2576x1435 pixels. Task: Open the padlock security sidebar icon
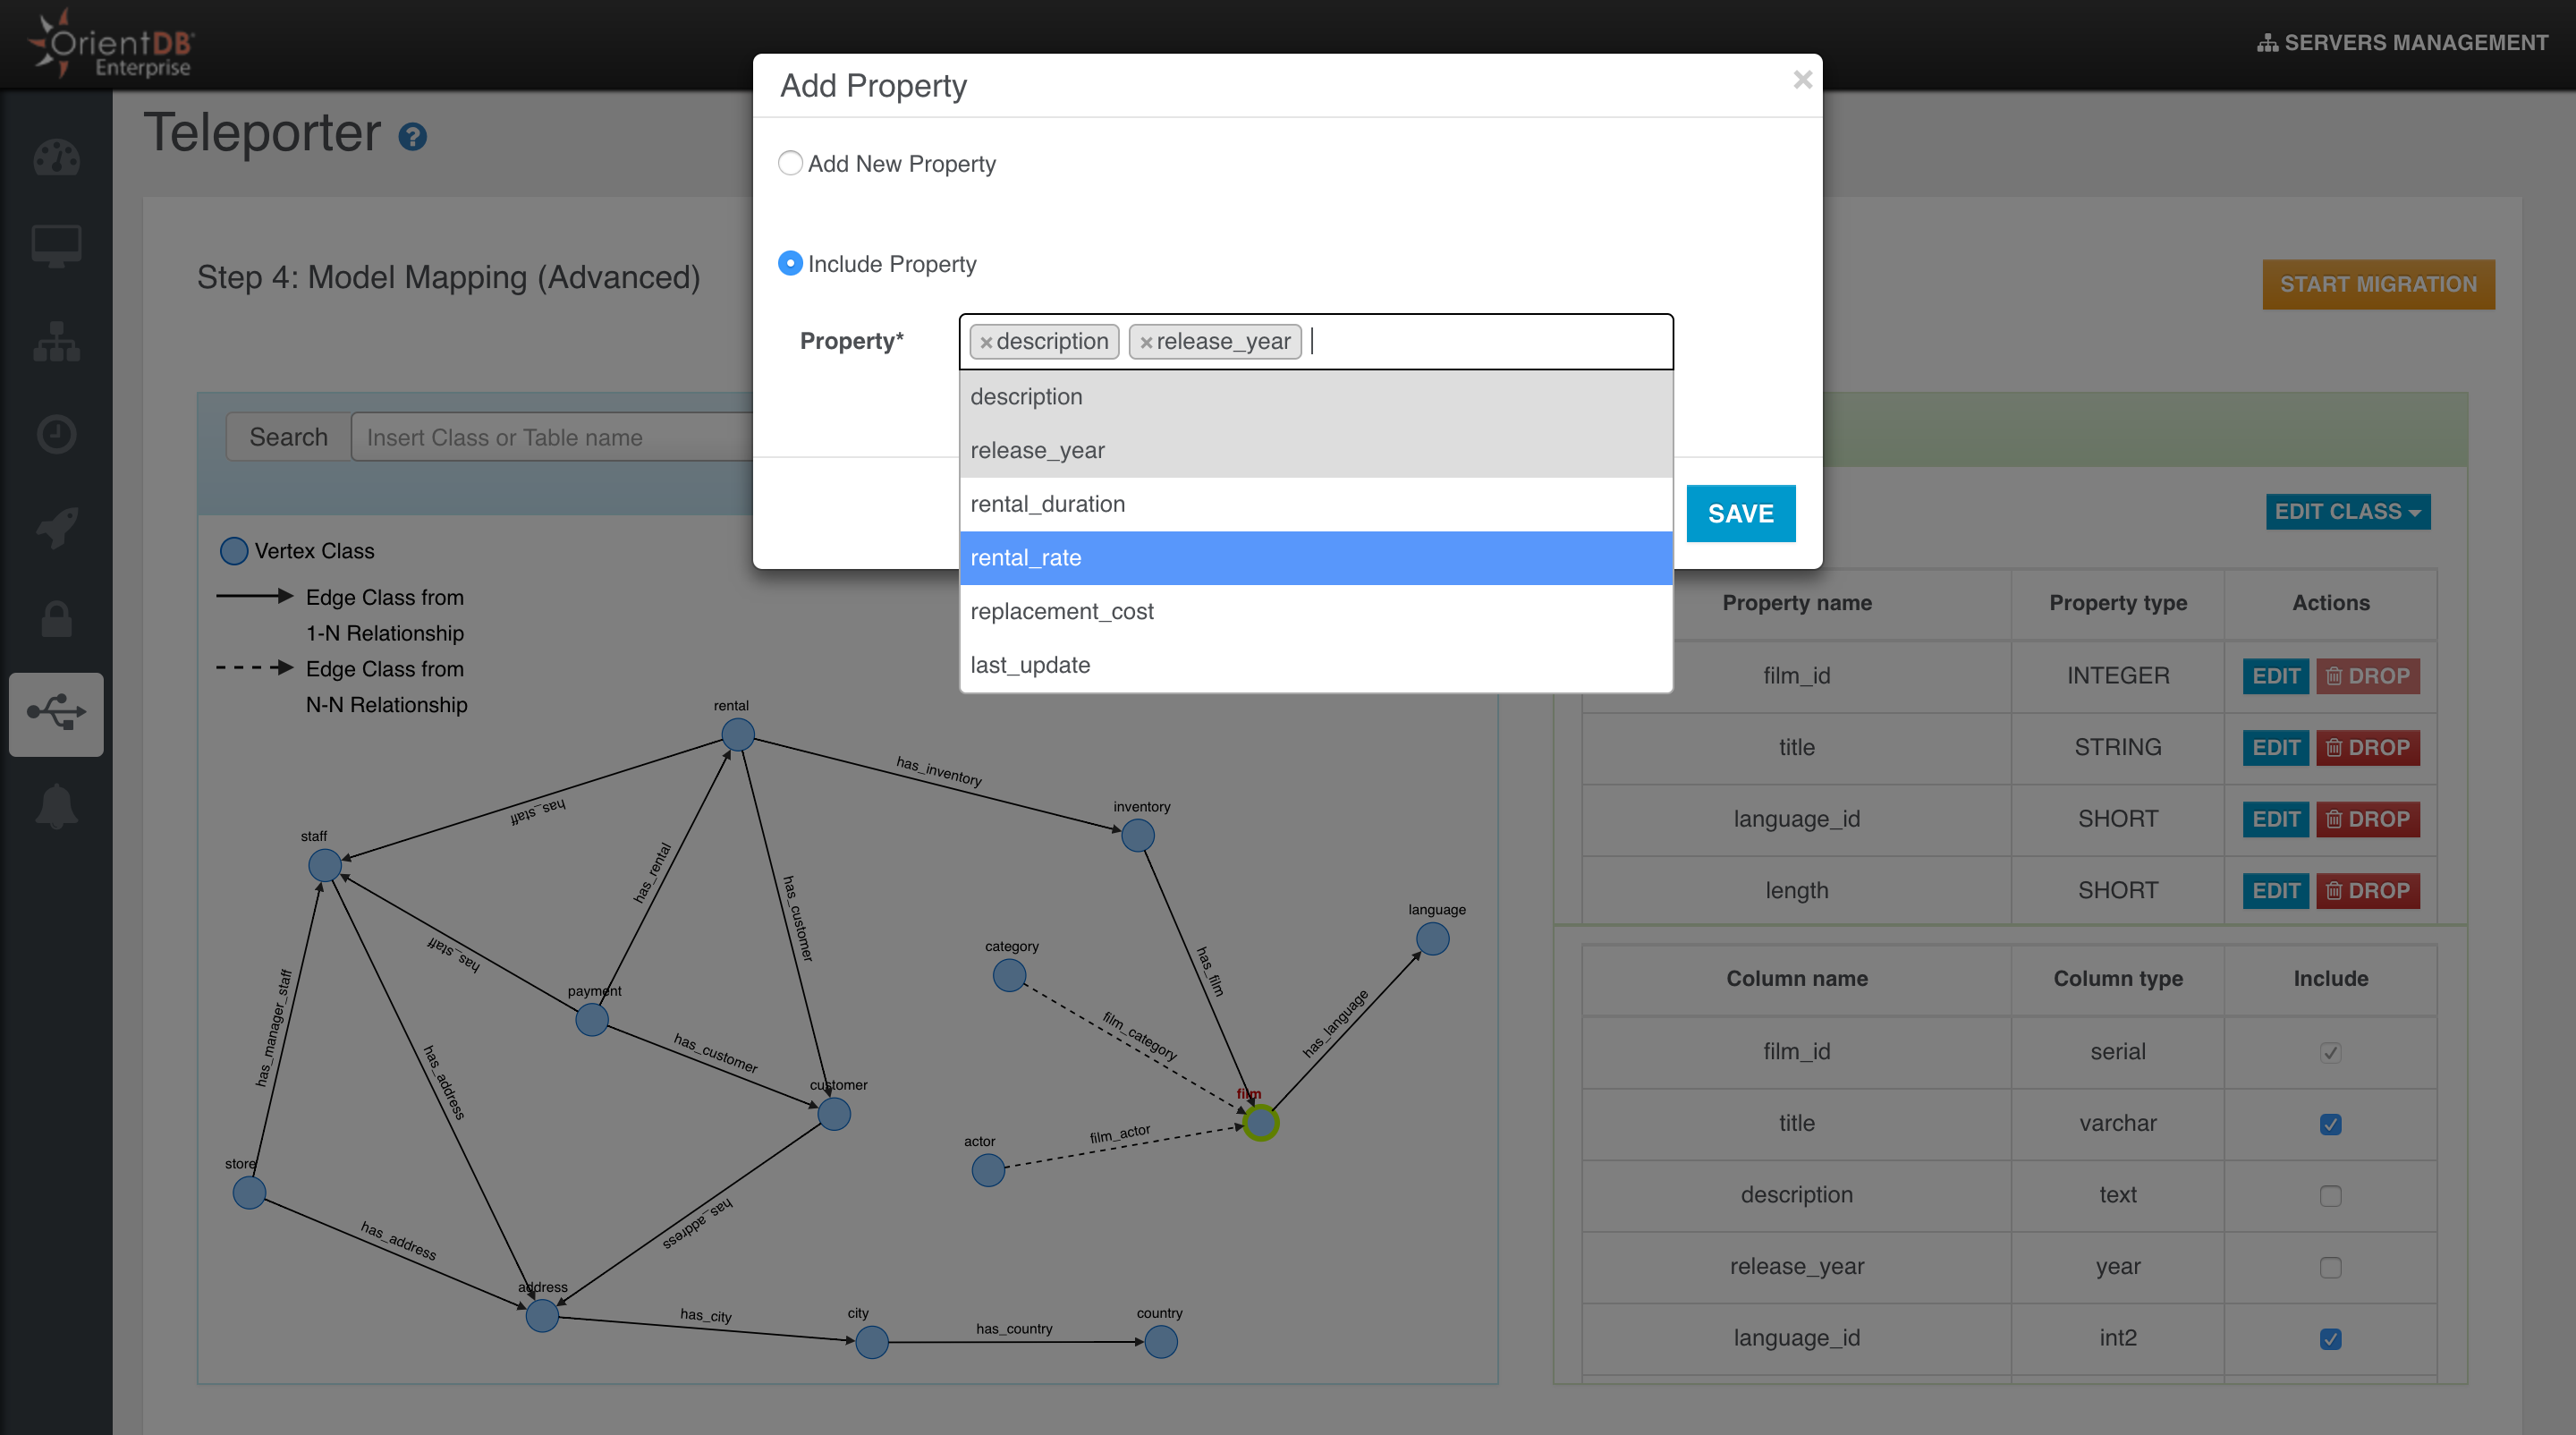click(x=56, y=620)
